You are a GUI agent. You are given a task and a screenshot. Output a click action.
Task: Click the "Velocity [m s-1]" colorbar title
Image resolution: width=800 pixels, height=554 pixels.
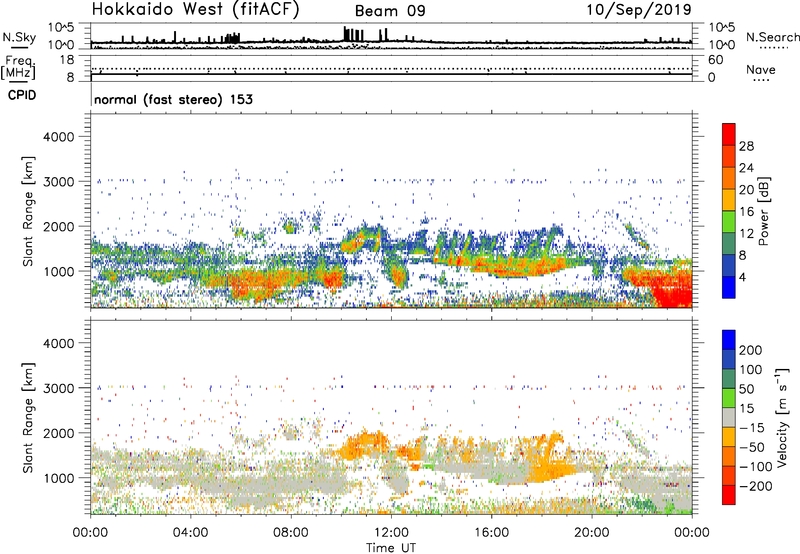coord(783,417)
